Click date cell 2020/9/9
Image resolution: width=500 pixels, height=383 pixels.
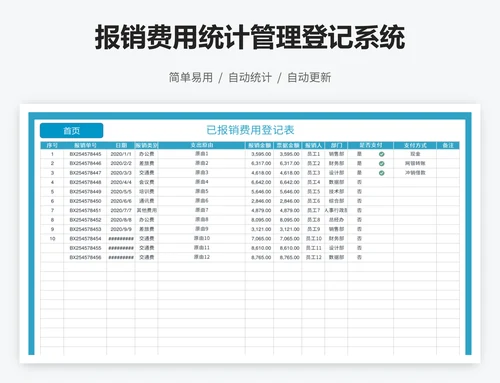tap(121, 229)
